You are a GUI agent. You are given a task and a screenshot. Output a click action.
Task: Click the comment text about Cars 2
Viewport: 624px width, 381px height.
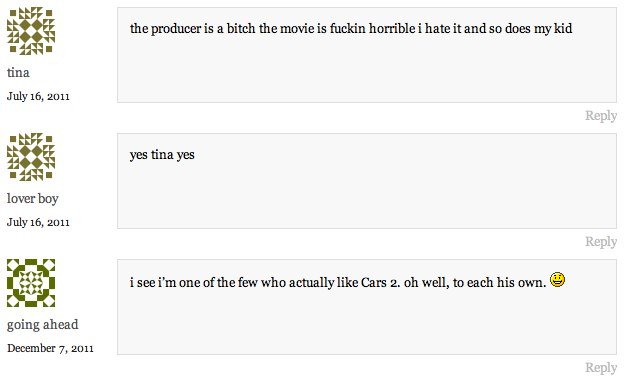point(338,282)
